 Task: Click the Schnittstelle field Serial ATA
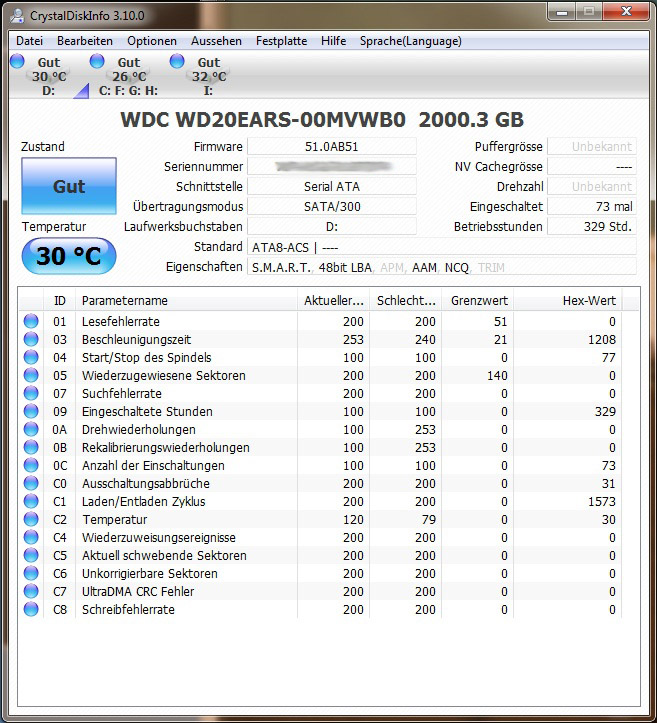tap(332, 186)
